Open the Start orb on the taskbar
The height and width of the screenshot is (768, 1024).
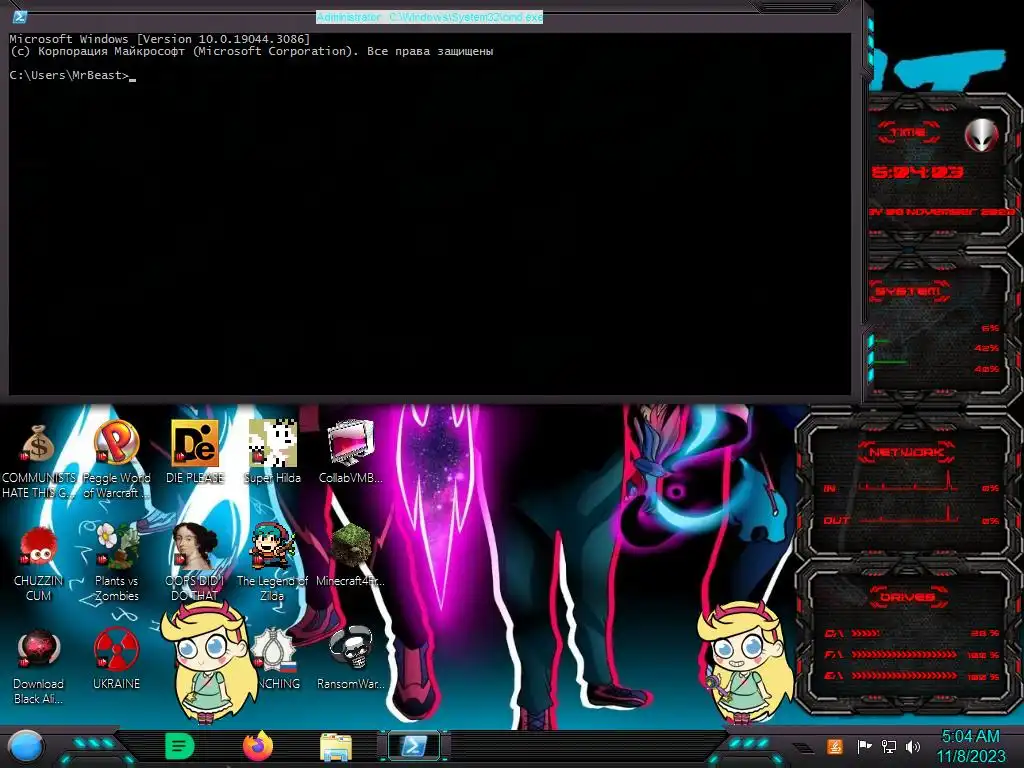coord(26,746)
